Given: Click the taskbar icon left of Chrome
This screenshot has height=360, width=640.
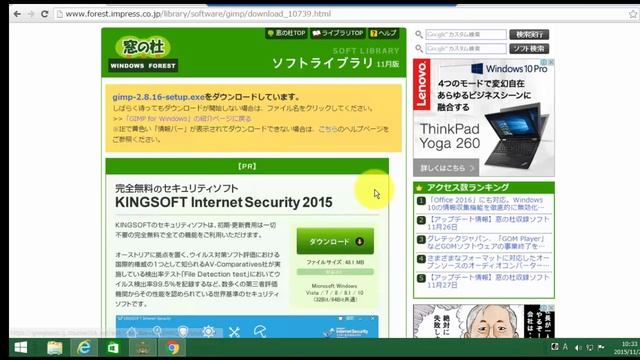Looking at the screenshot, I should pos(143,348).
